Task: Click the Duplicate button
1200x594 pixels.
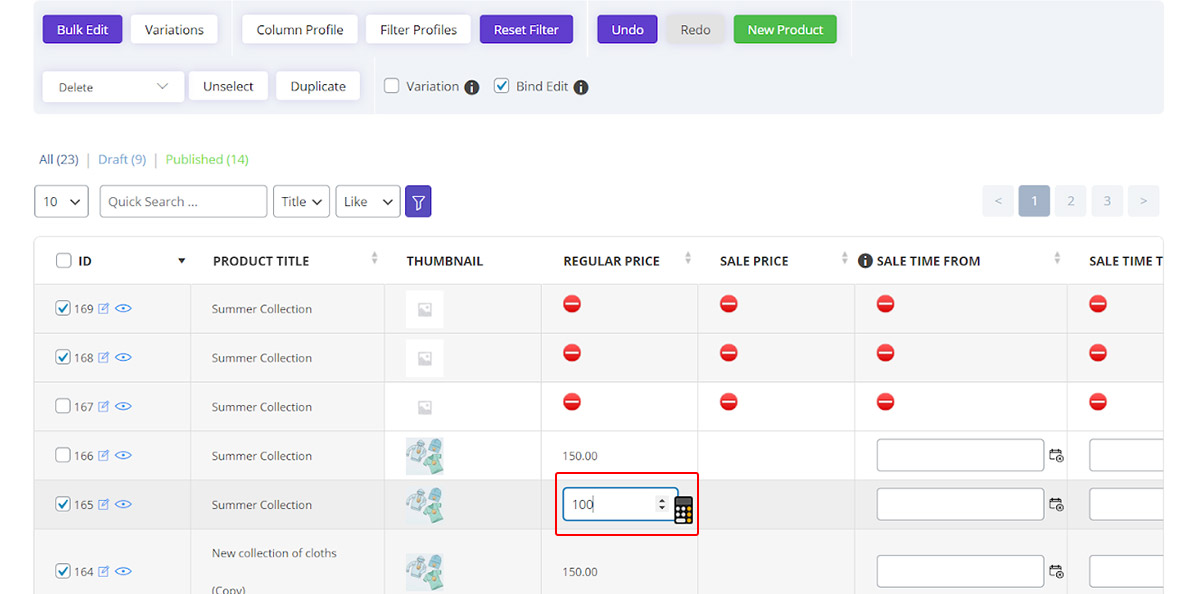Action: pyautogui.click(x=318, y=86)
